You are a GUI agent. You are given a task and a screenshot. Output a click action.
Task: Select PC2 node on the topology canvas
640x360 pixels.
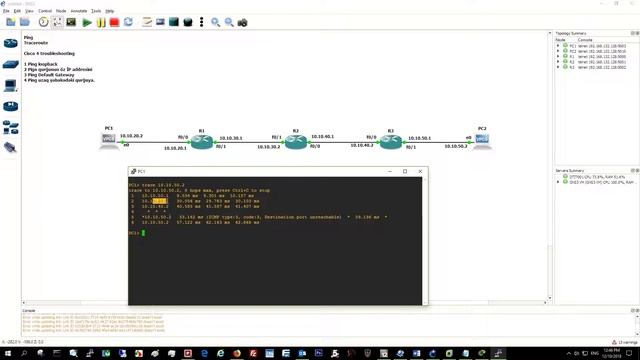pyautogui.click(x=482, y=140)
